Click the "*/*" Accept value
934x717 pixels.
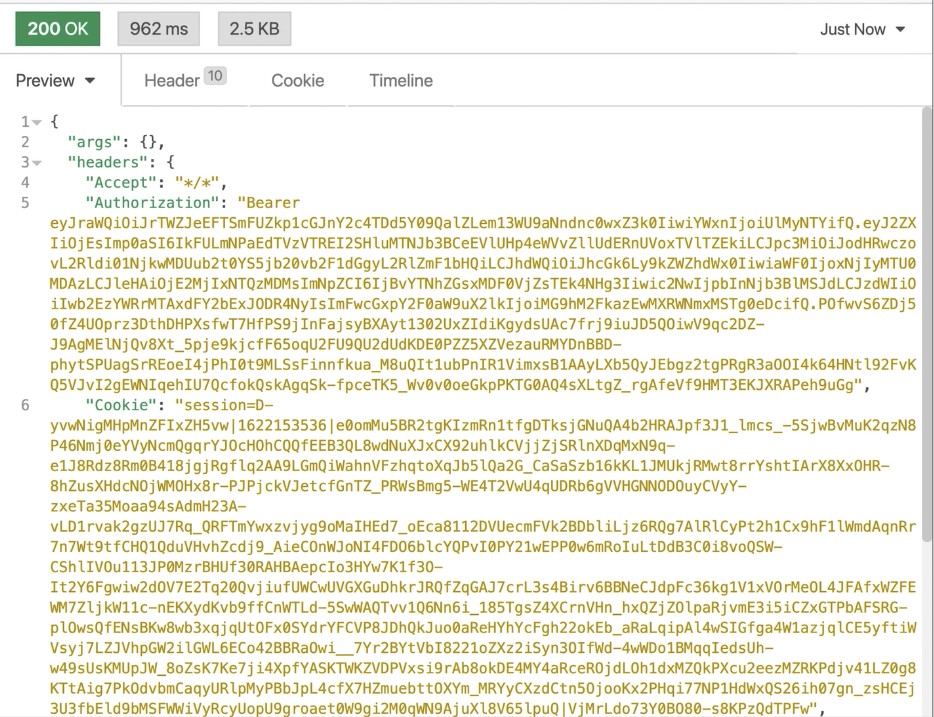(x=196, y=183)
